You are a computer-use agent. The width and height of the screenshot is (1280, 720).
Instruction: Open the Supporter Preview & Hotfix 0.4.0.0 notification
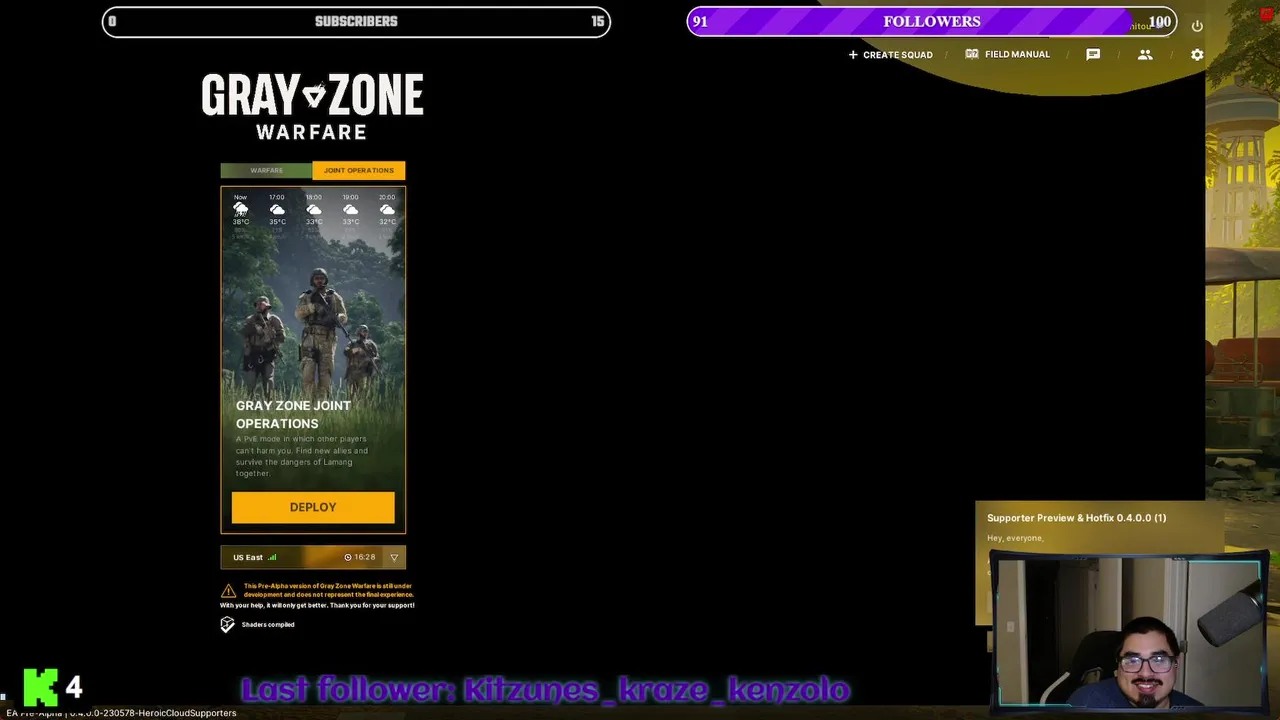pos(1076,518)
